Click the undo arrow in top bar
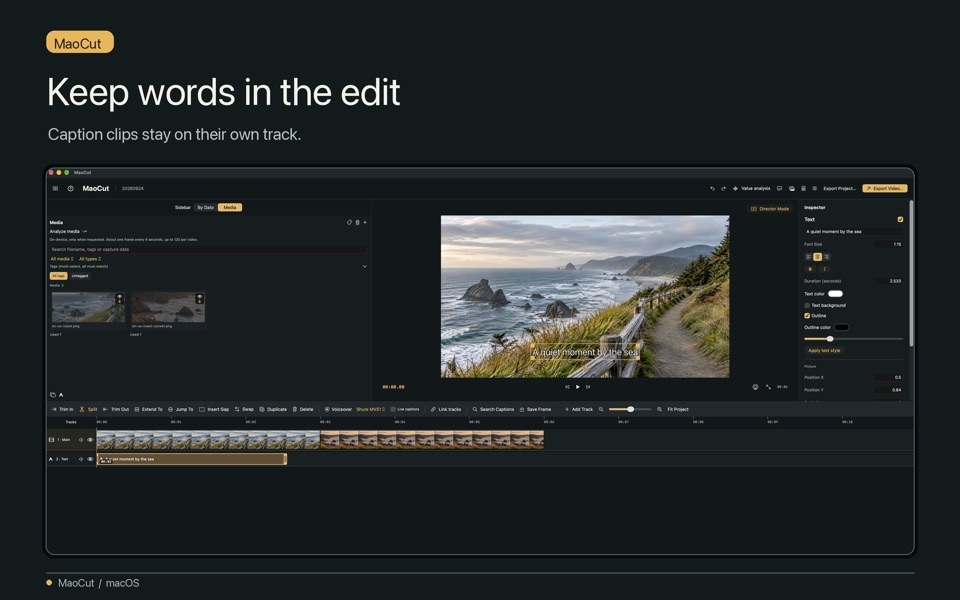Screen dimensions: 960x600 pyautogui.click(x=712, y=189)
